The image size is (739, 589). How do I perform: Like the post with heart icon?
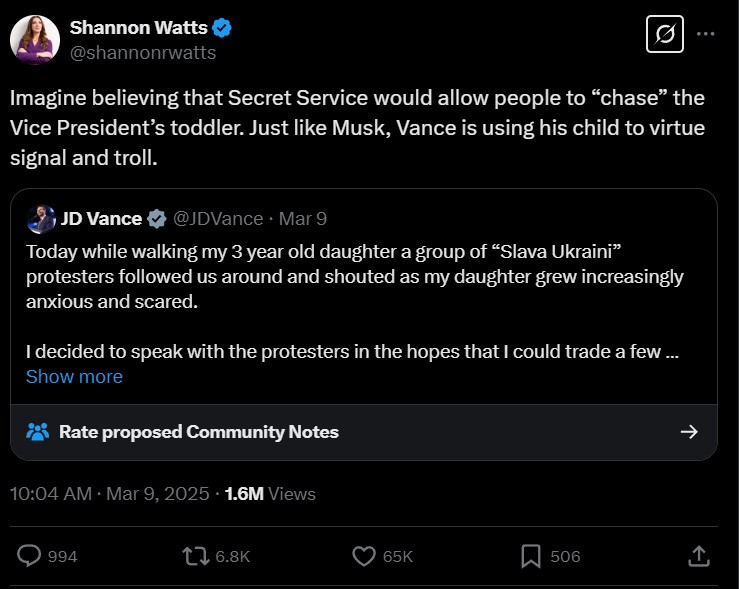tap(365, 555)
